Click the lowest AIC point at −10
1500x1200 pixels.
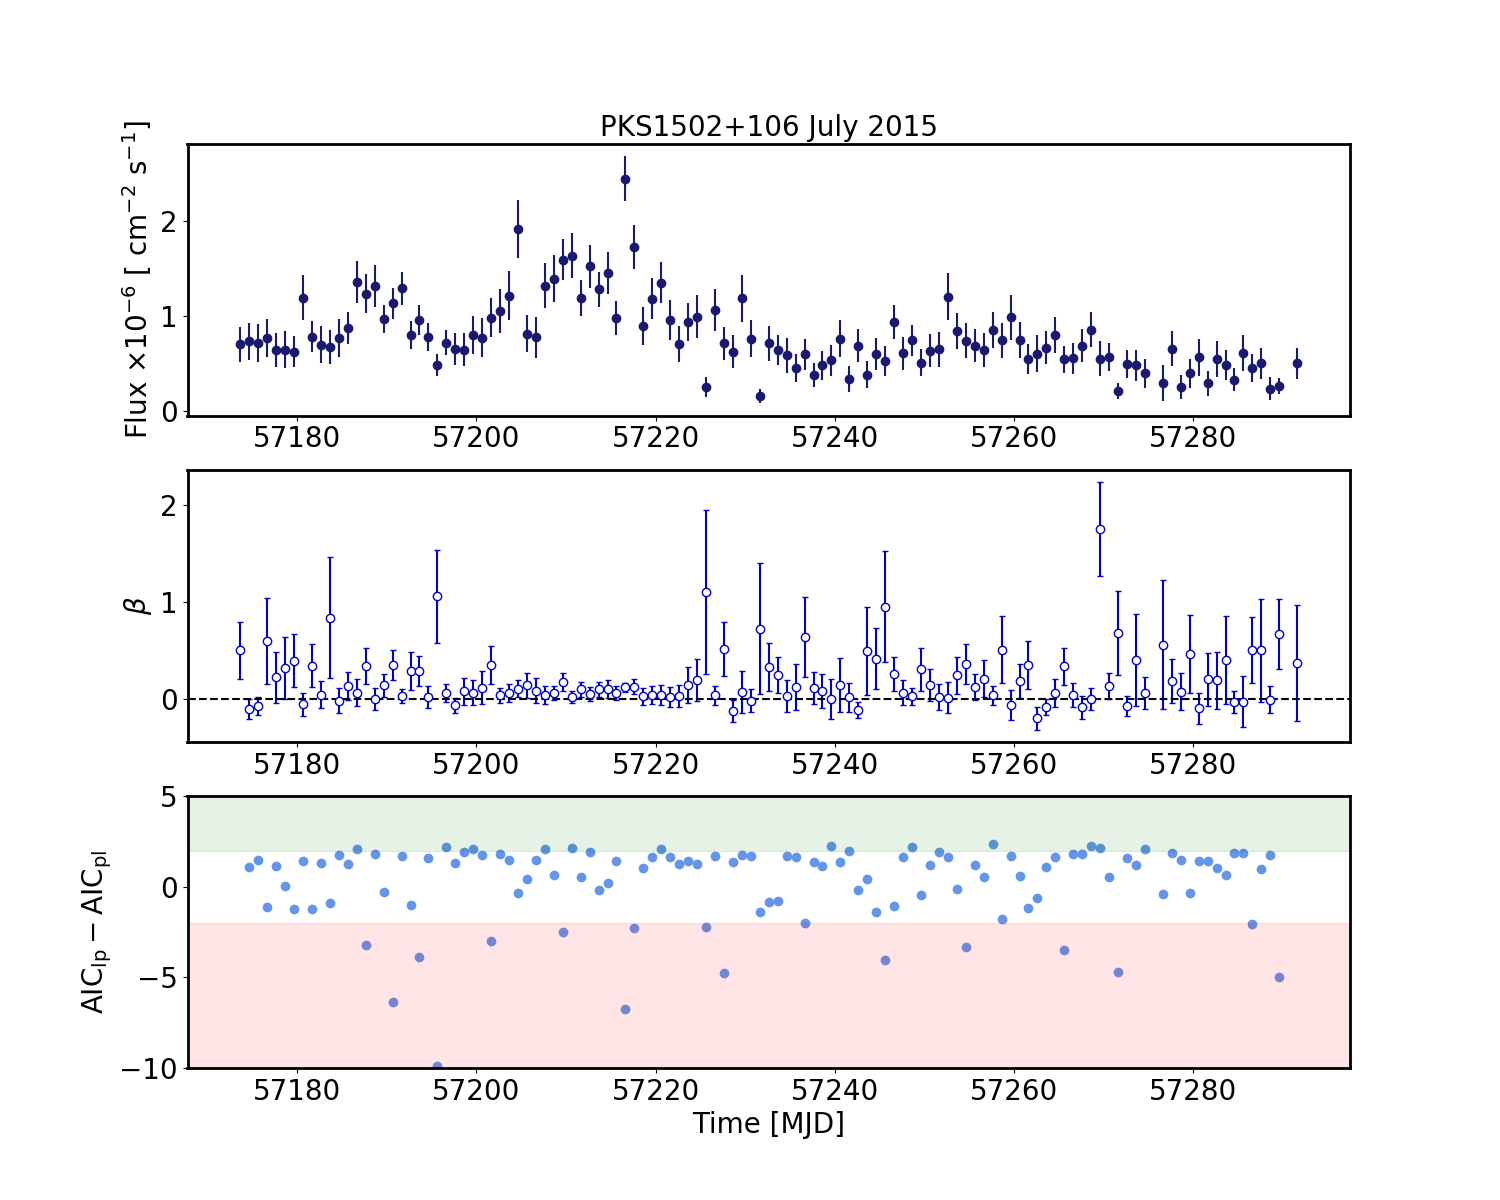437,1066
